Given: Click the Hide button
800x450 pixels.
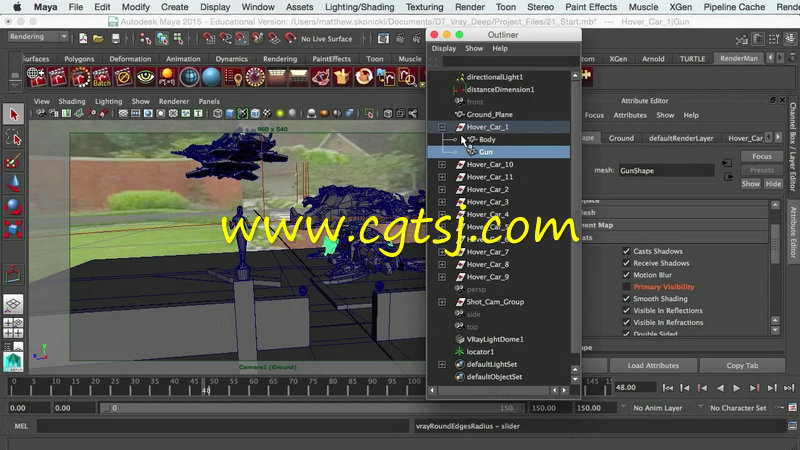Looking at the screenshot, I should tap(772, 184).
